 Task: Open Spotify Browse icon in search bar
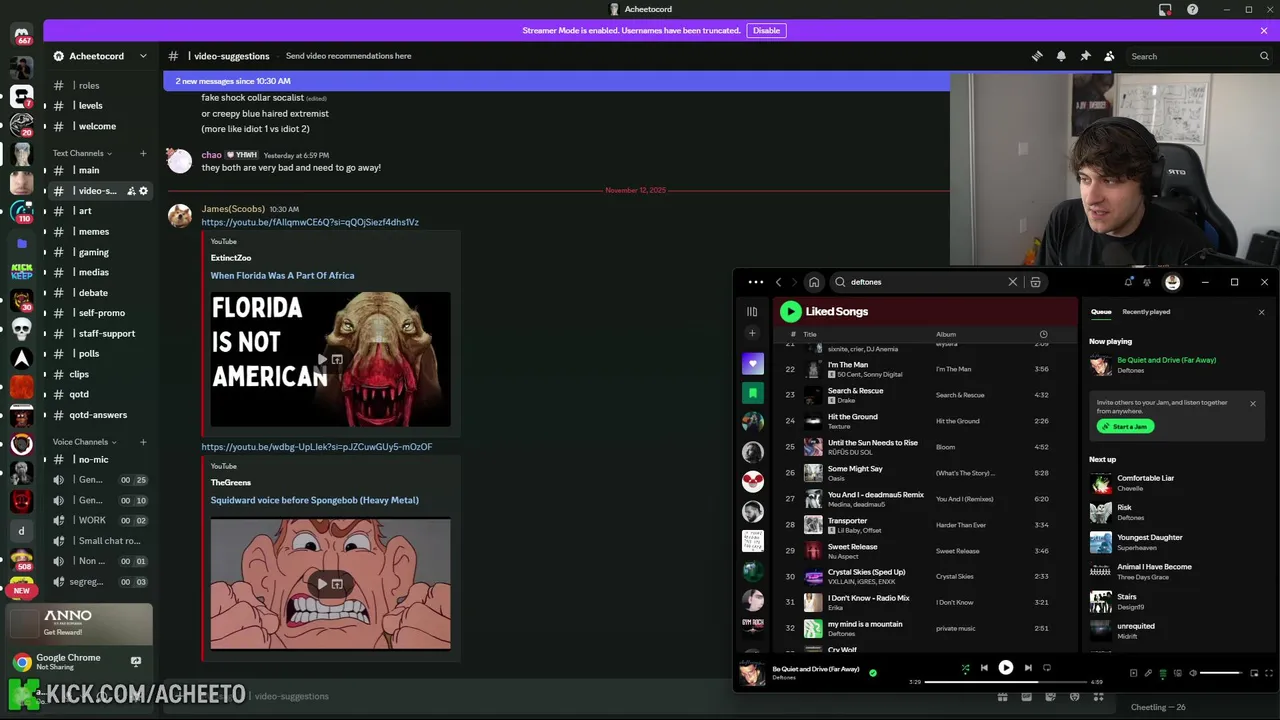1035,282
